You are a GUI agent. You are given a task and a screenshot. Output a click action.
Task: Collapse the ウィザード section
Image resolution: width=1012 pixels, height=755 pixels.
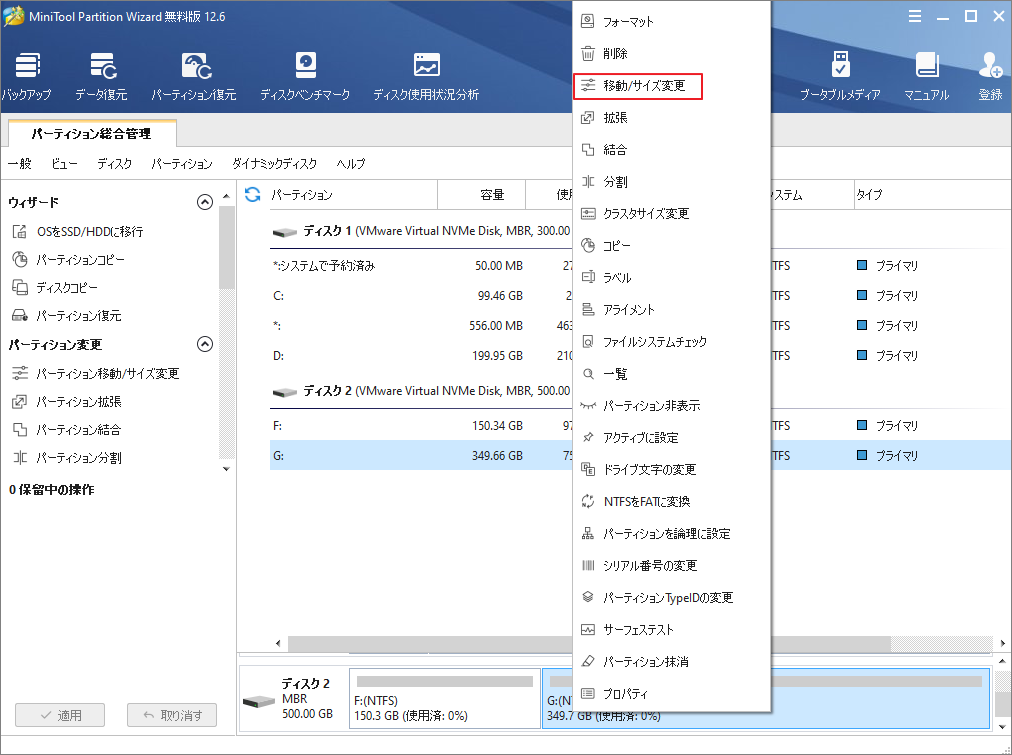click(x=205, y=201)
